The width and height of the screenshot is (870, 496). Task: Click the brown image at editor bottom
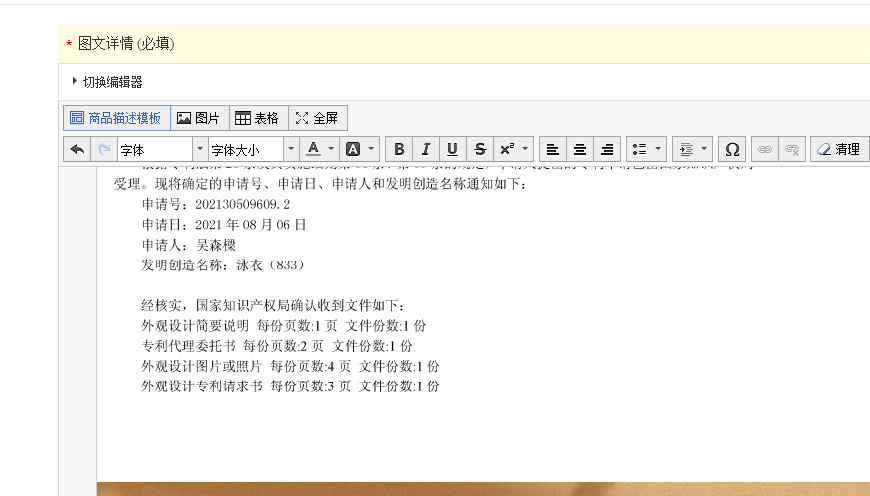(x=483, y=489)
